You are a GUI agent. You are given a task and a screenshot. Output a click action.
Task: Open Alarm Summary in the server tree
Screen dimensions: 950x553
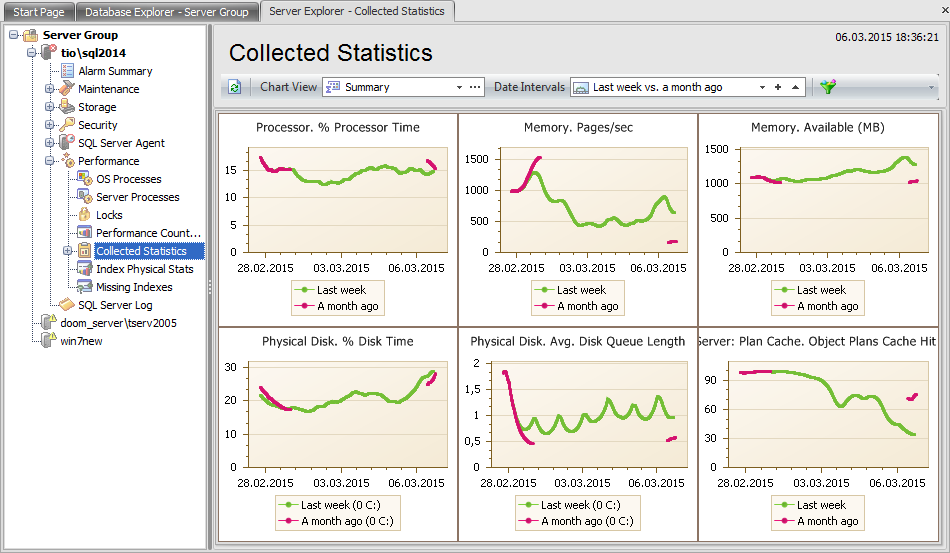click(114, 71)
